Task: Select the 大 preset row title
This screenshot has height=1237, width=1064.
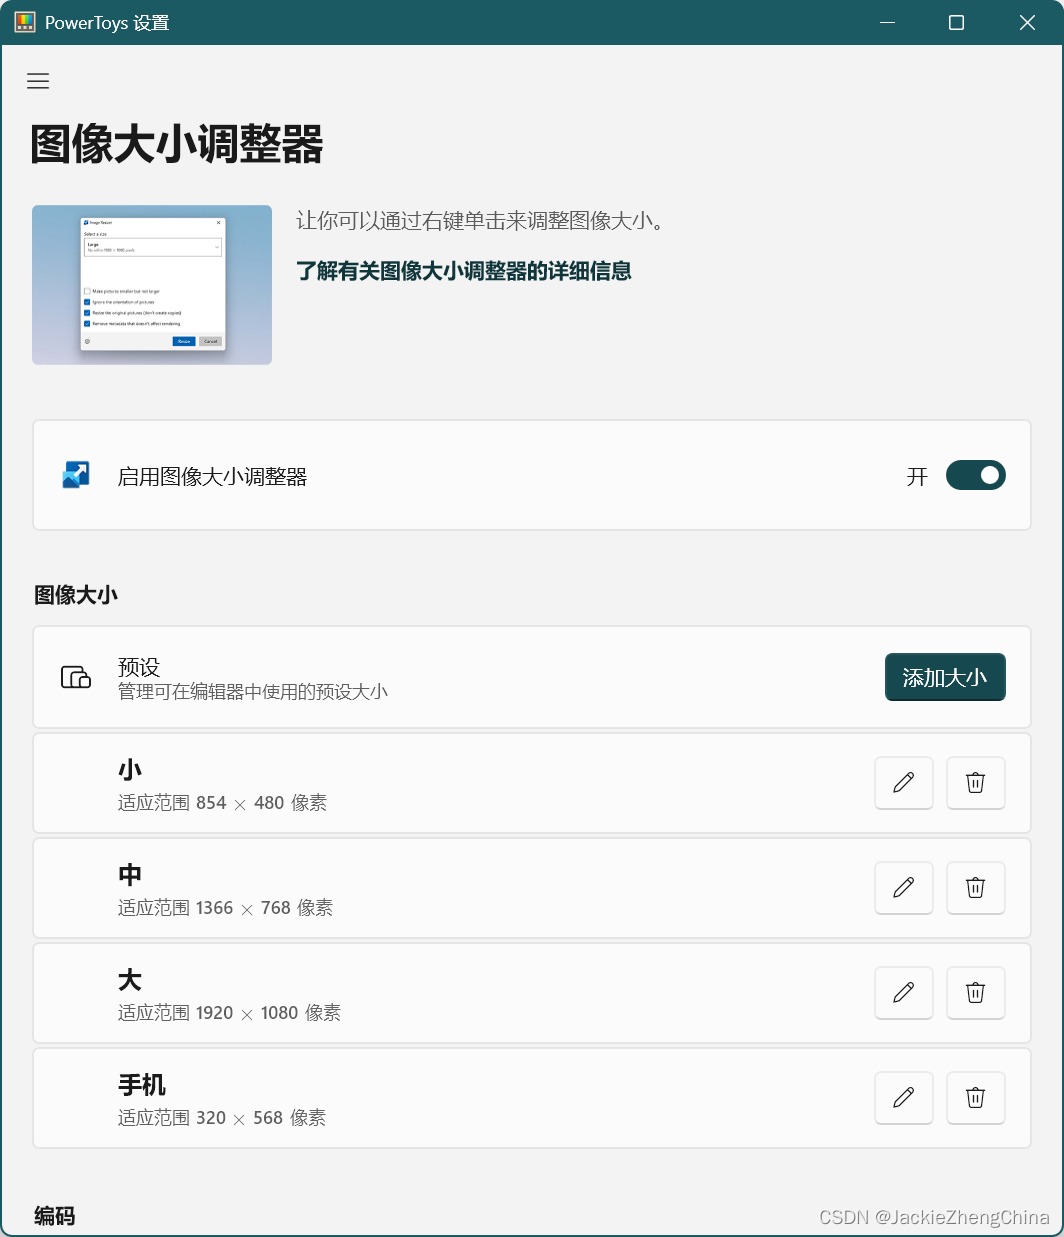Action: click(130, 980)
